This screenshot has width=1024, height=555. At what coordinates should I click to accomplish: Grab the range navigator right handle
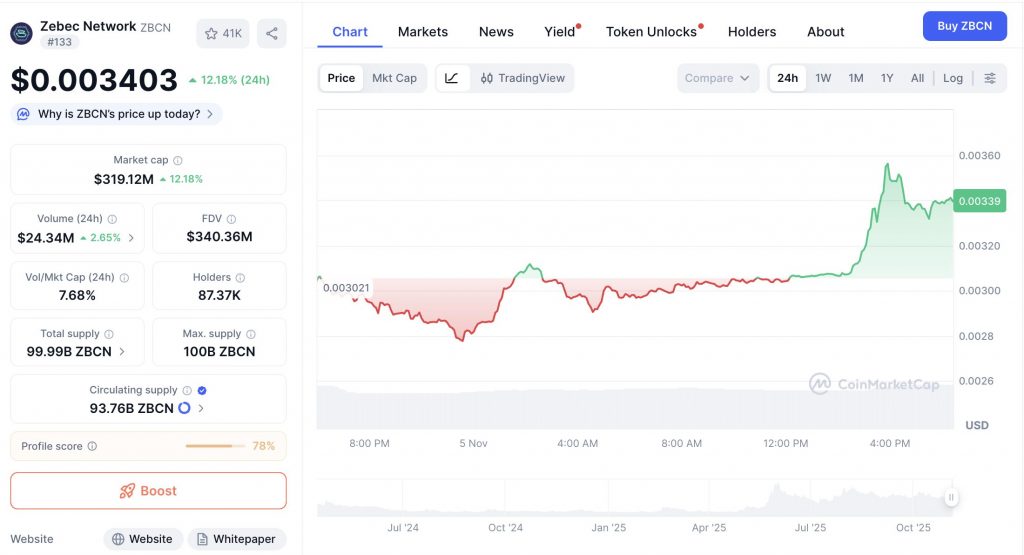(x=951, y=498)
